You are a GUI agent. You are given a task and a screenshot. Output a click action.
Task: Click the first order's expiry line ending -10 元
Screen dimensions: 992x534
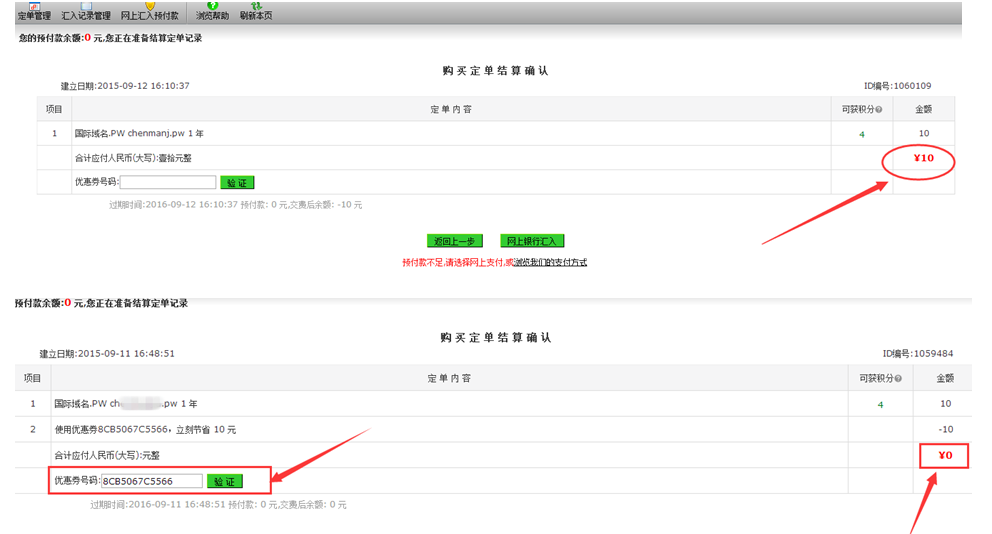coord(235,205)
